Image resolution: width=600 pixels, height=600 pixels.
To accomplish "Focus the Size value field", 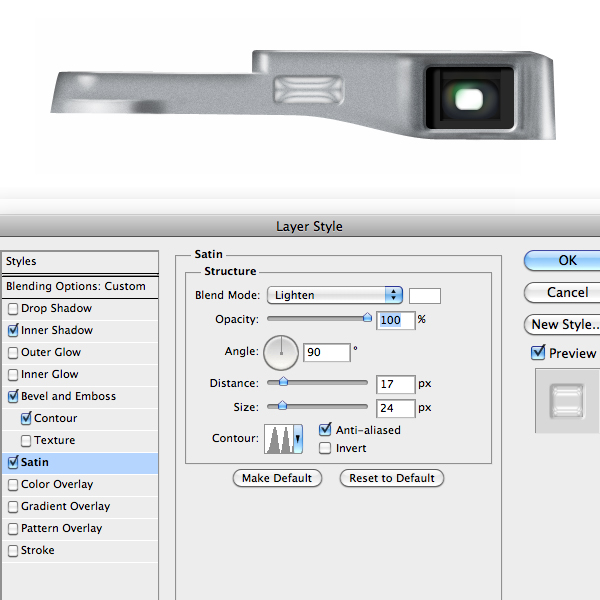I will 396,408.
